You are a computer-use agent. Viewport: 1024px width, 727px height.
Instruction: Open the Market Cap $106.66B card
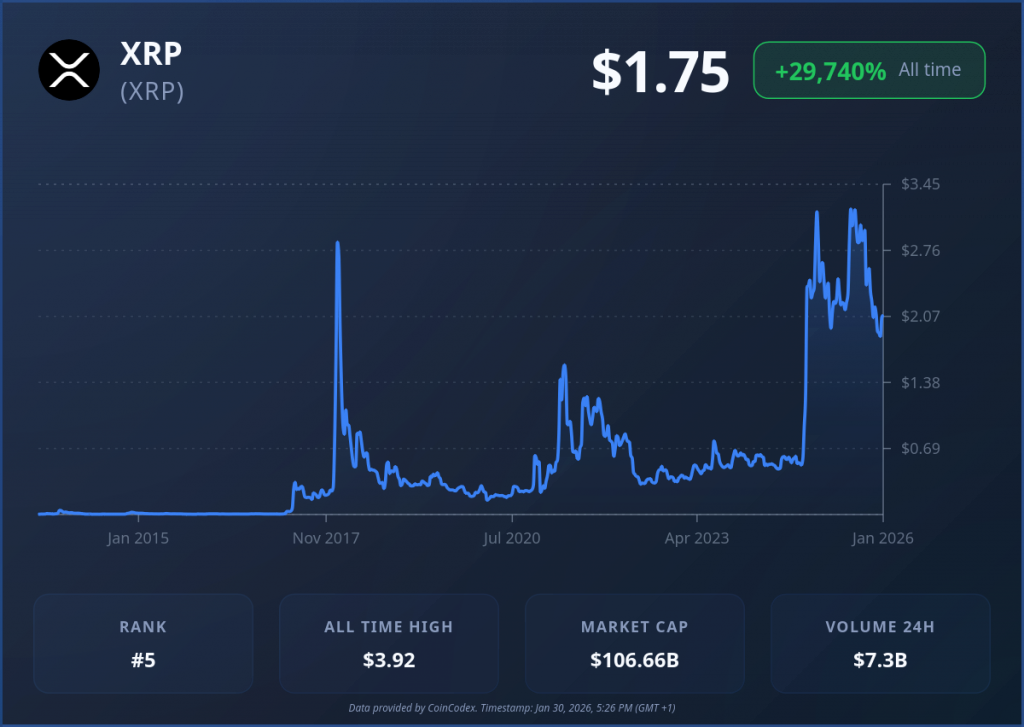[x=634, y=643]
